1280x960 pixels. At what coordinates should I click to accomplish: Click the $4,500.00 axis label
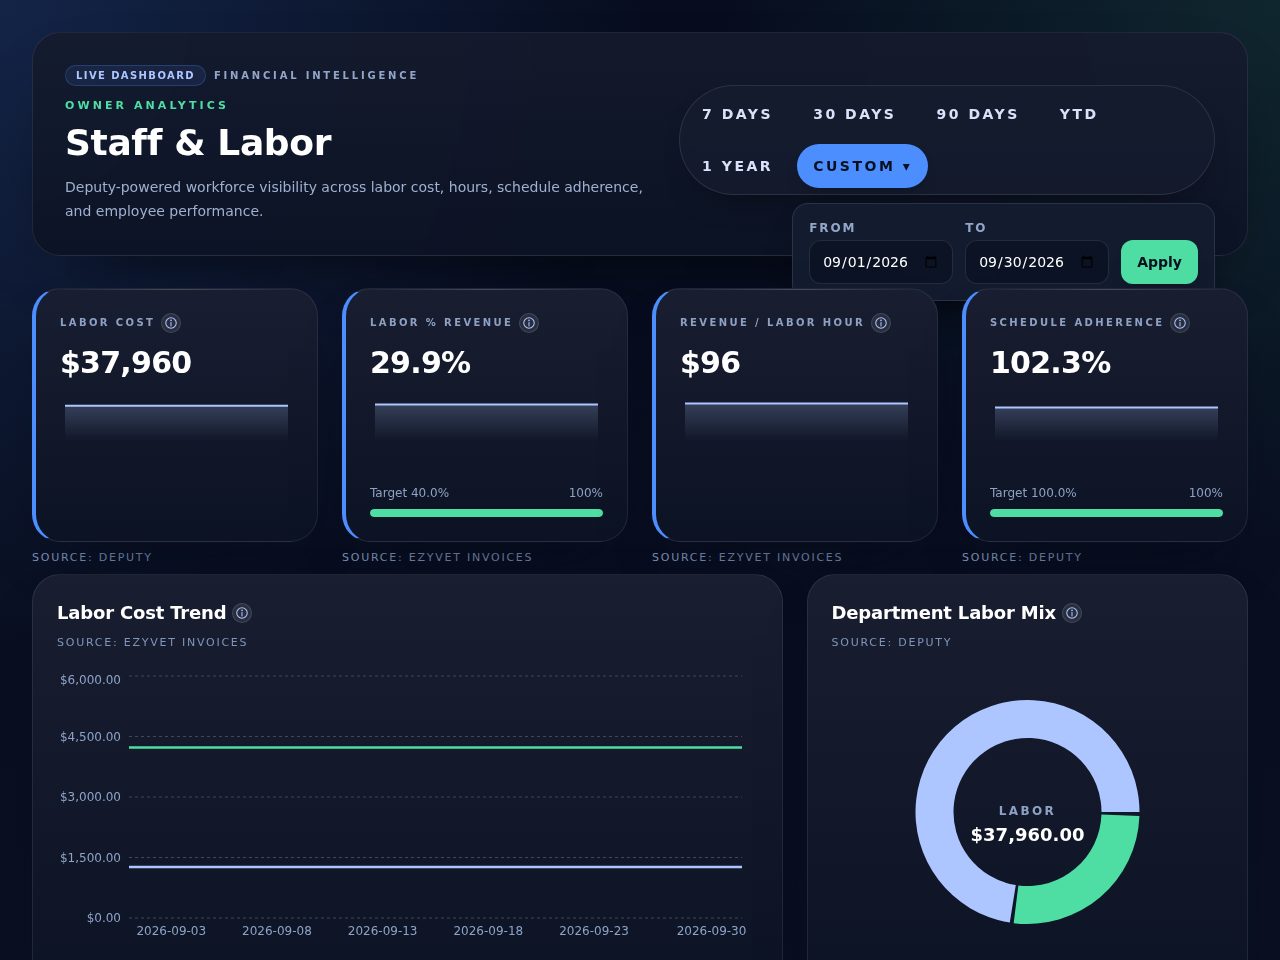(90, 737)
